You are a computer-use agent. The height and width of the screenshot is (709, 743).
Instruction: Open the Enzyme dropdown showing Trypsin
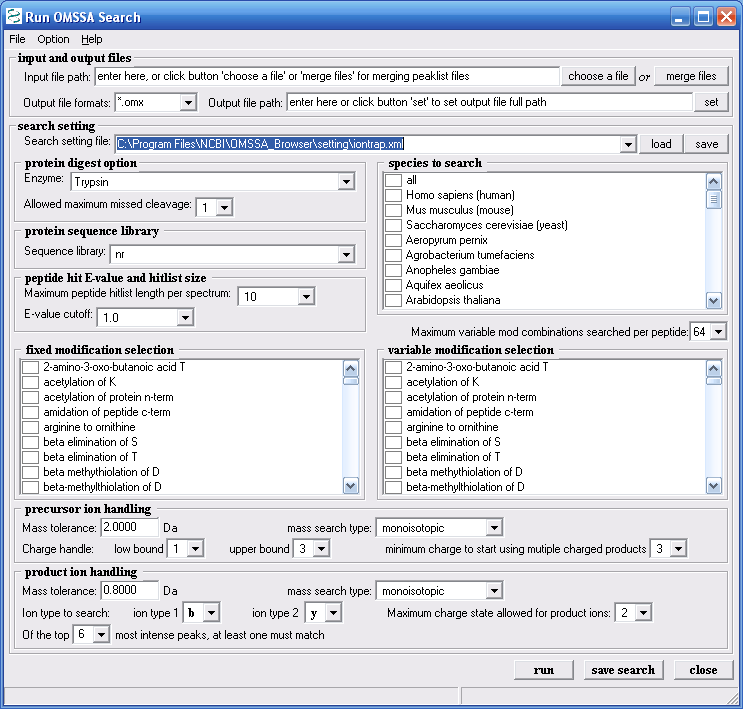point(346,182)
